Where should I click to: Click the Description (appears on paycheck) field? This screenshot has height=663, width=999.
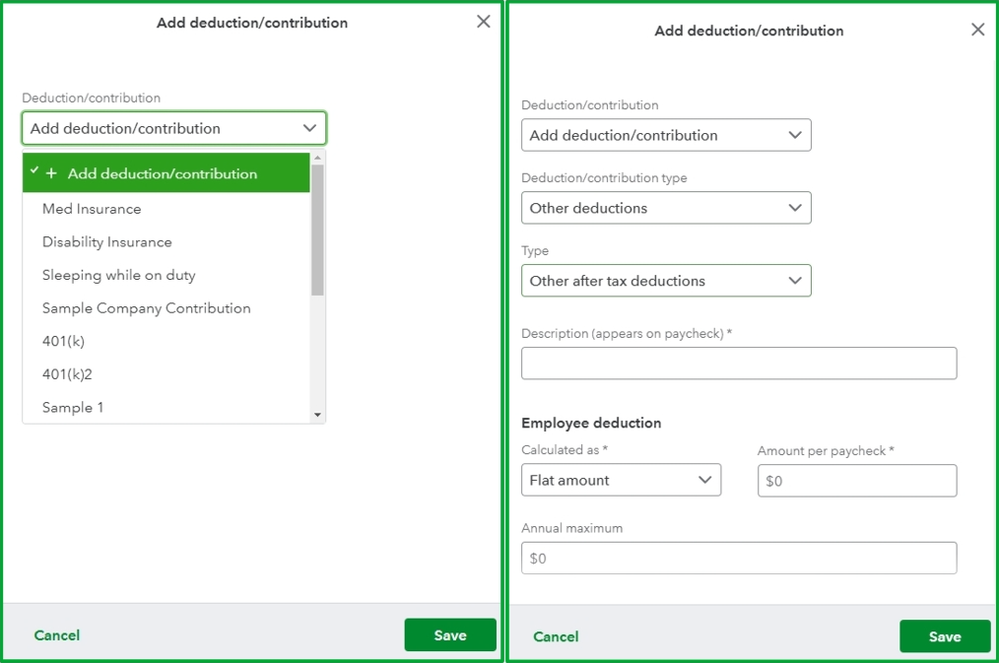[x=739, y=364]
